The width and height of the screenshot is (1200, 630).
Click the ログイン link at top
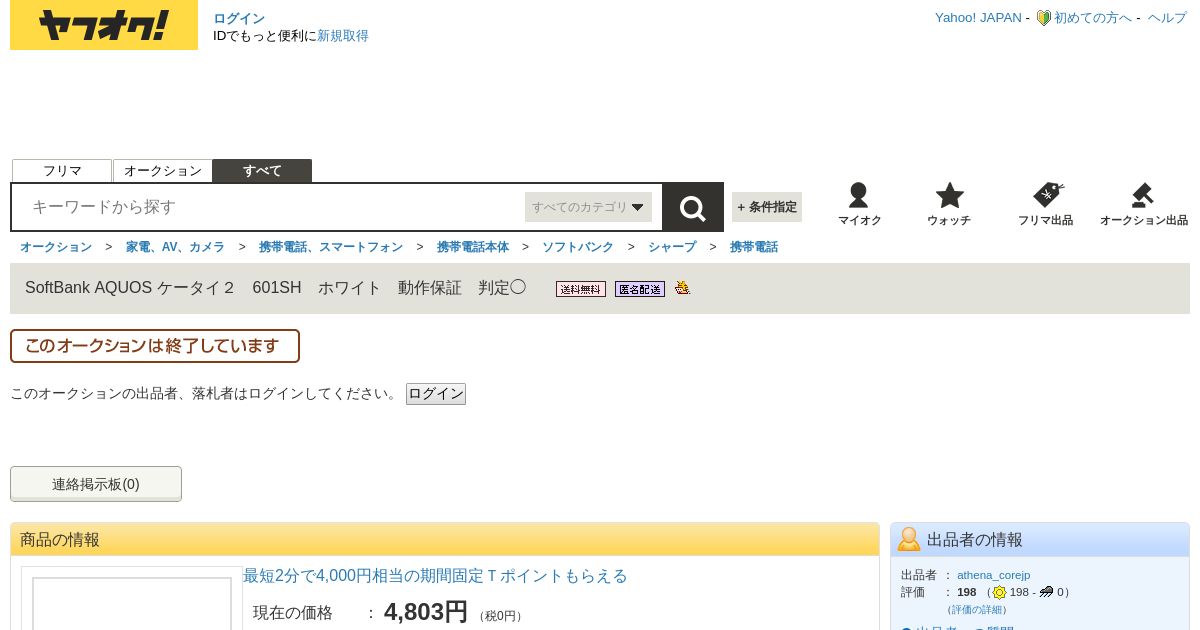239,18
